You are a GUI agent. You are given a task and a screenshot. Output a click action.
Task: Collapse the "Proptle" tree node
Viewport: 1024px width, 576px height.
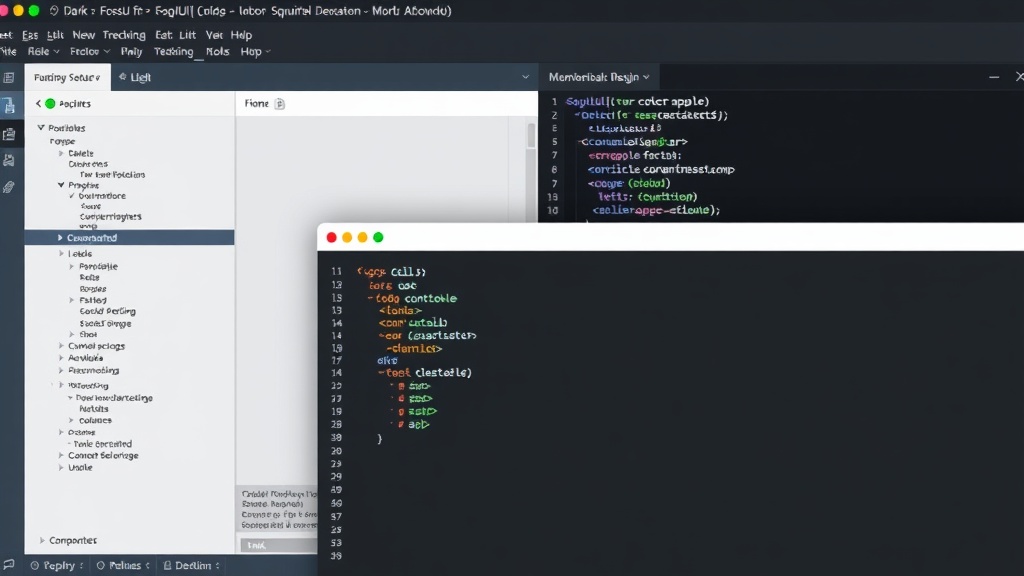61,185
